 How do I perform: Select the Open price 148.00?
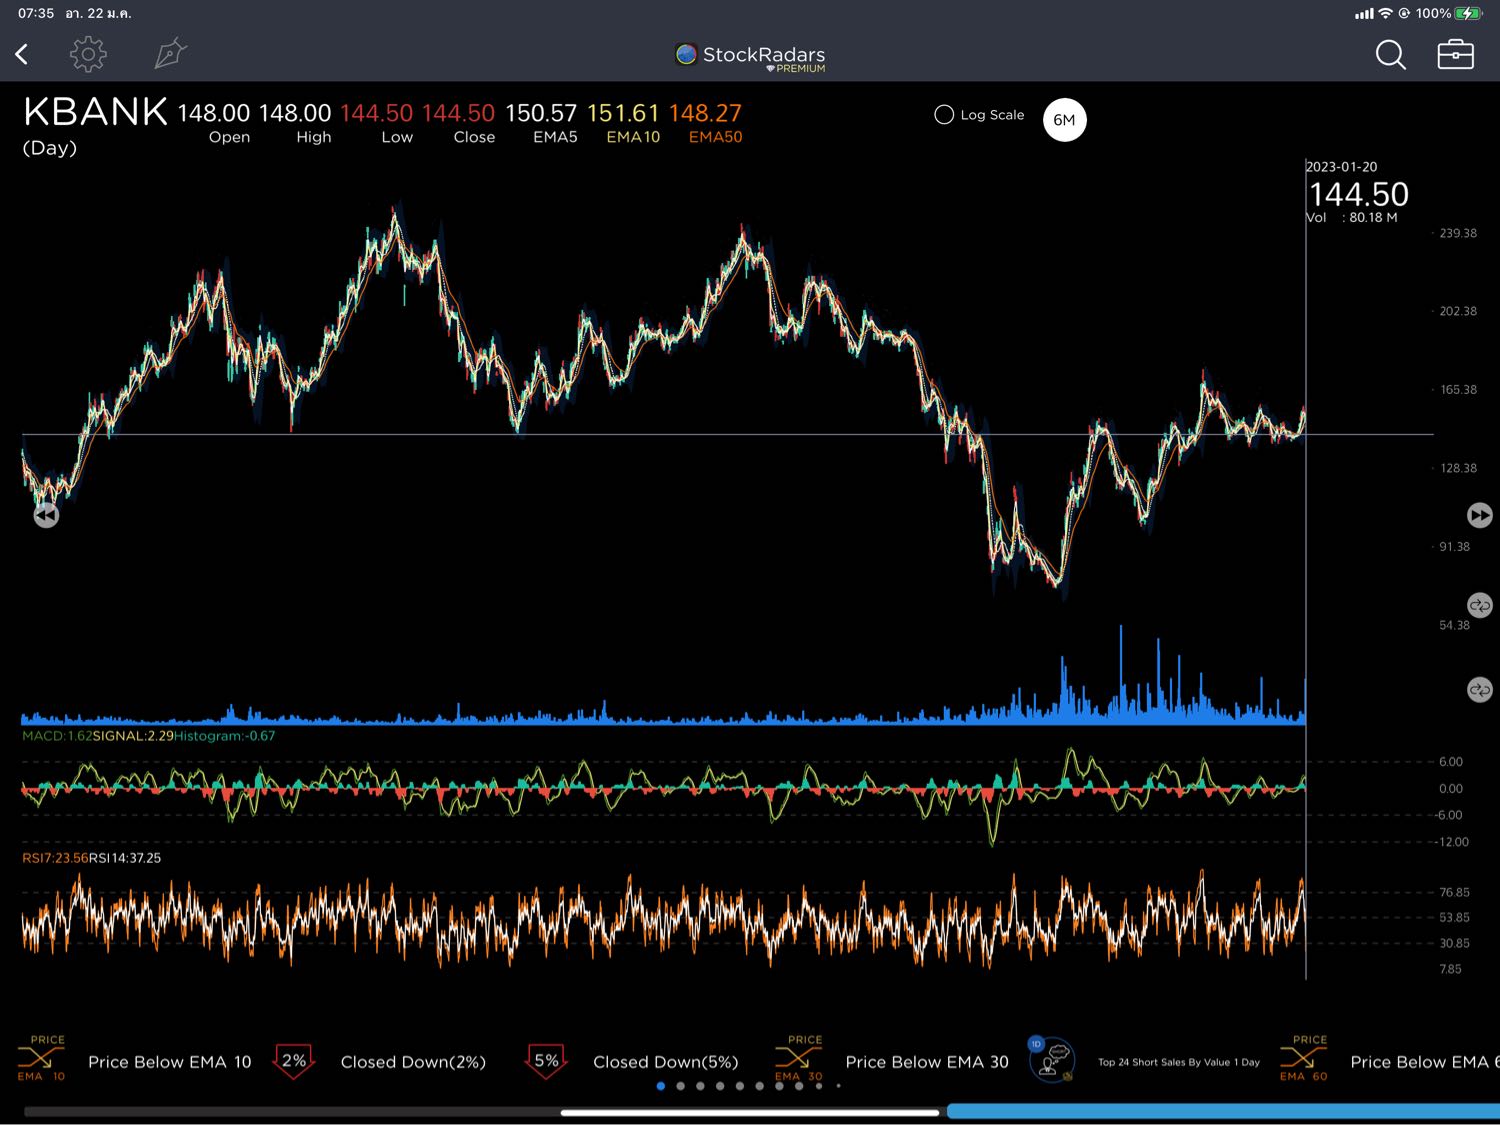tap(214, 113)
